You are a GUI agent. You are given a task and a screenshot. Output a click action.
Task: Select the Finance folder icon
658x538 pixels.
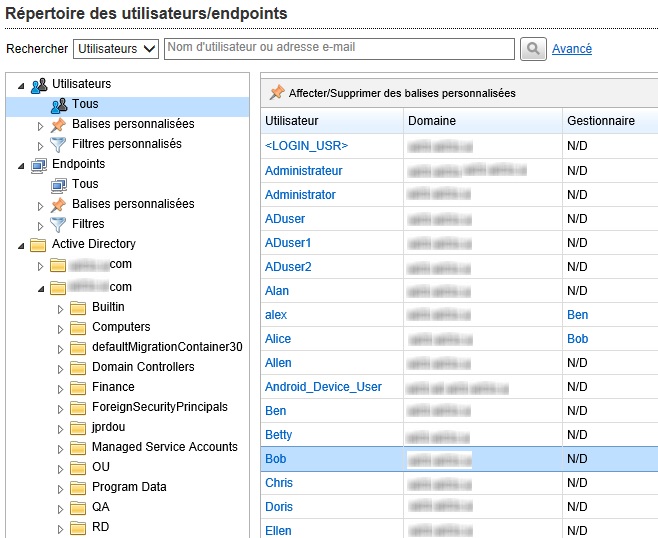[x=78, y=387]
